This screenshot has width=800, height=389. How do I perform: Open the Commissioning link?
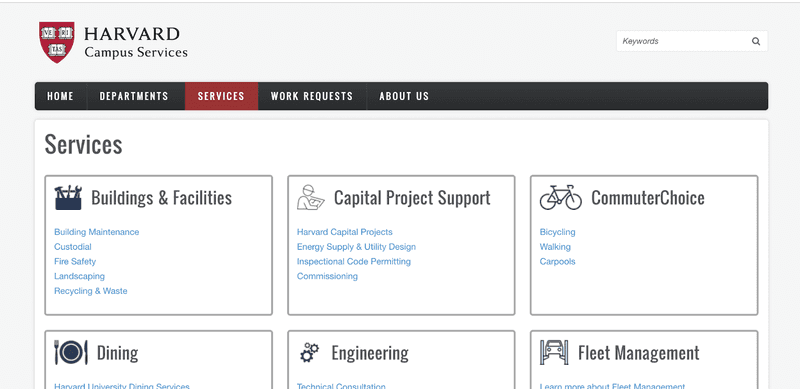click(x=328, y=276)
